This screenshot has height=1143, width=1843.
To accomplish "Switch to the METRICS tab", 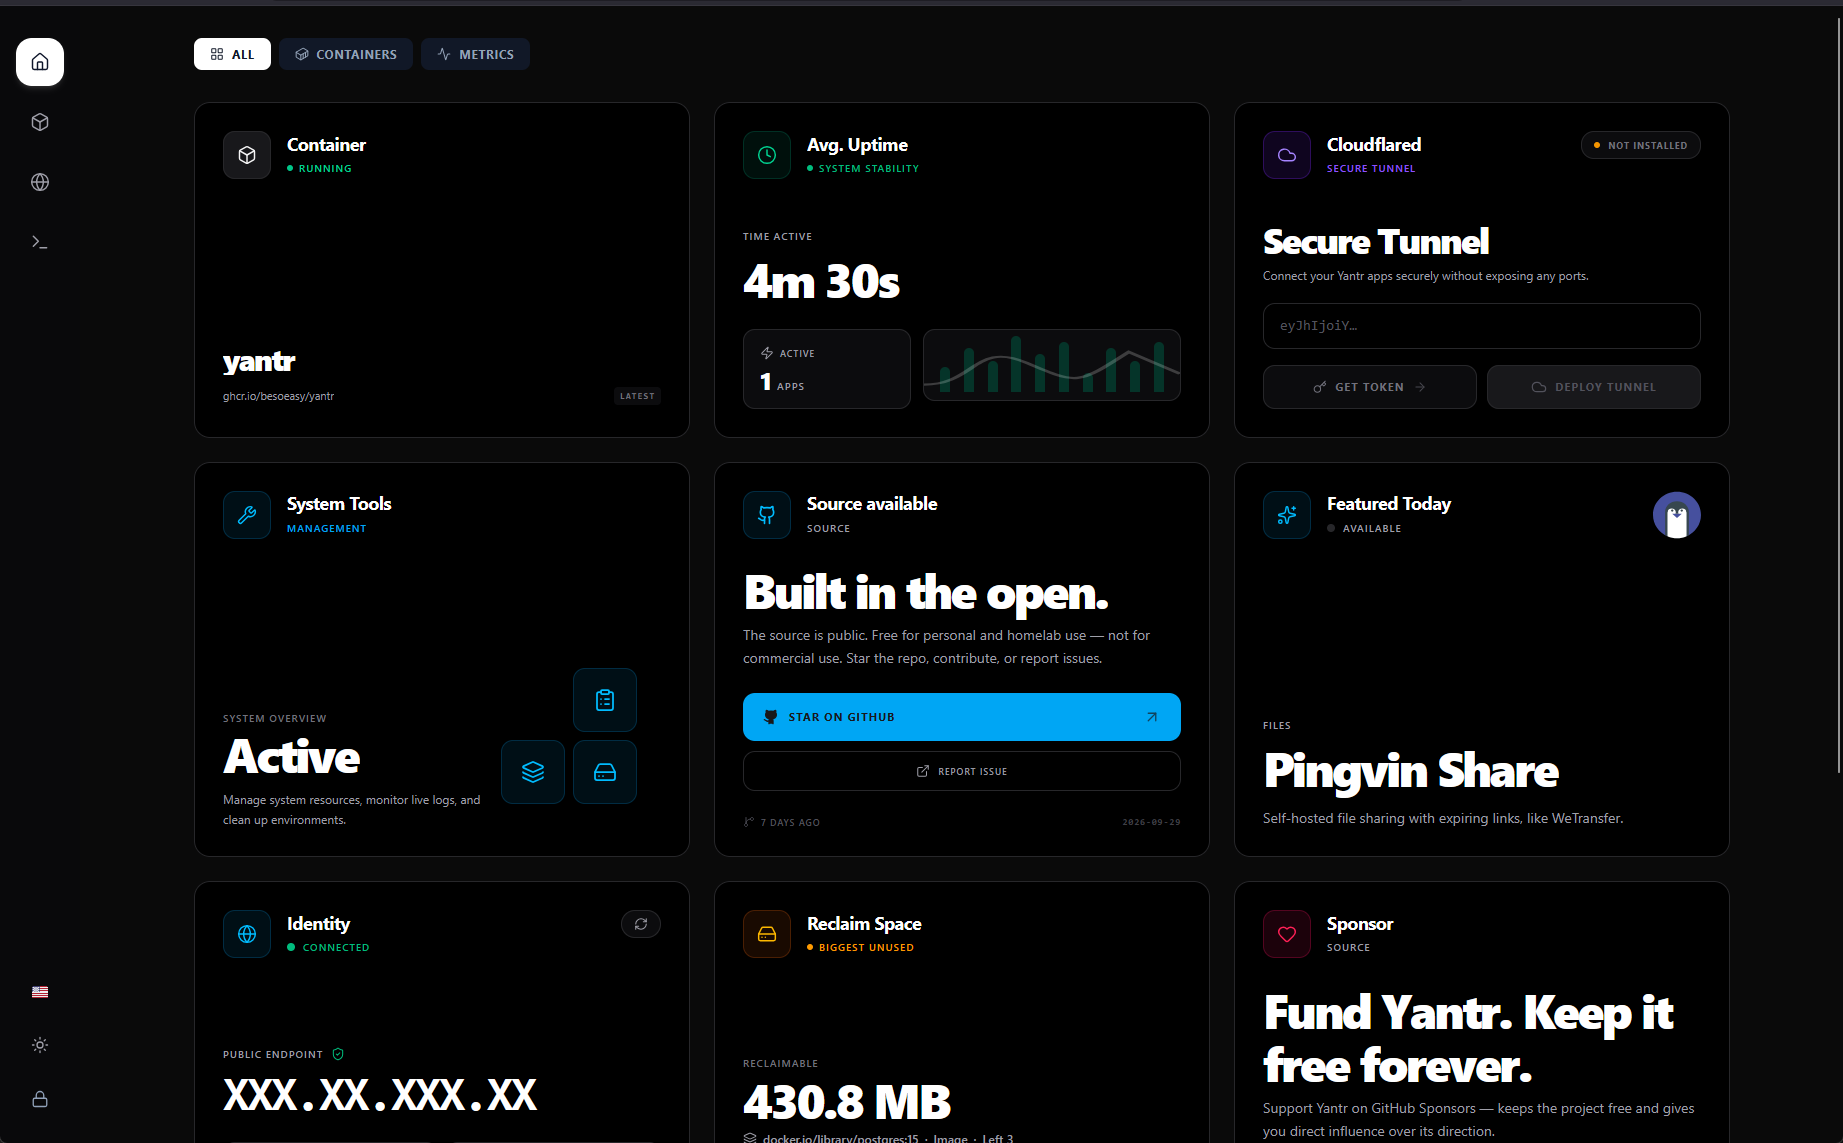I will click(475, 54).
